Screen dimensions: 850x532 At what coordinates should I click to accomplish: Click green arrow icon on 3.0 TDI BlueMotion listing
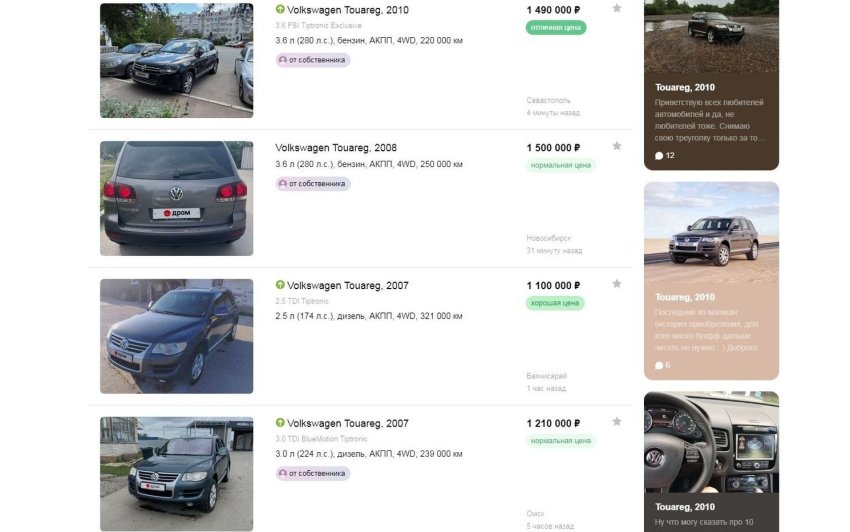pos(280,424)
